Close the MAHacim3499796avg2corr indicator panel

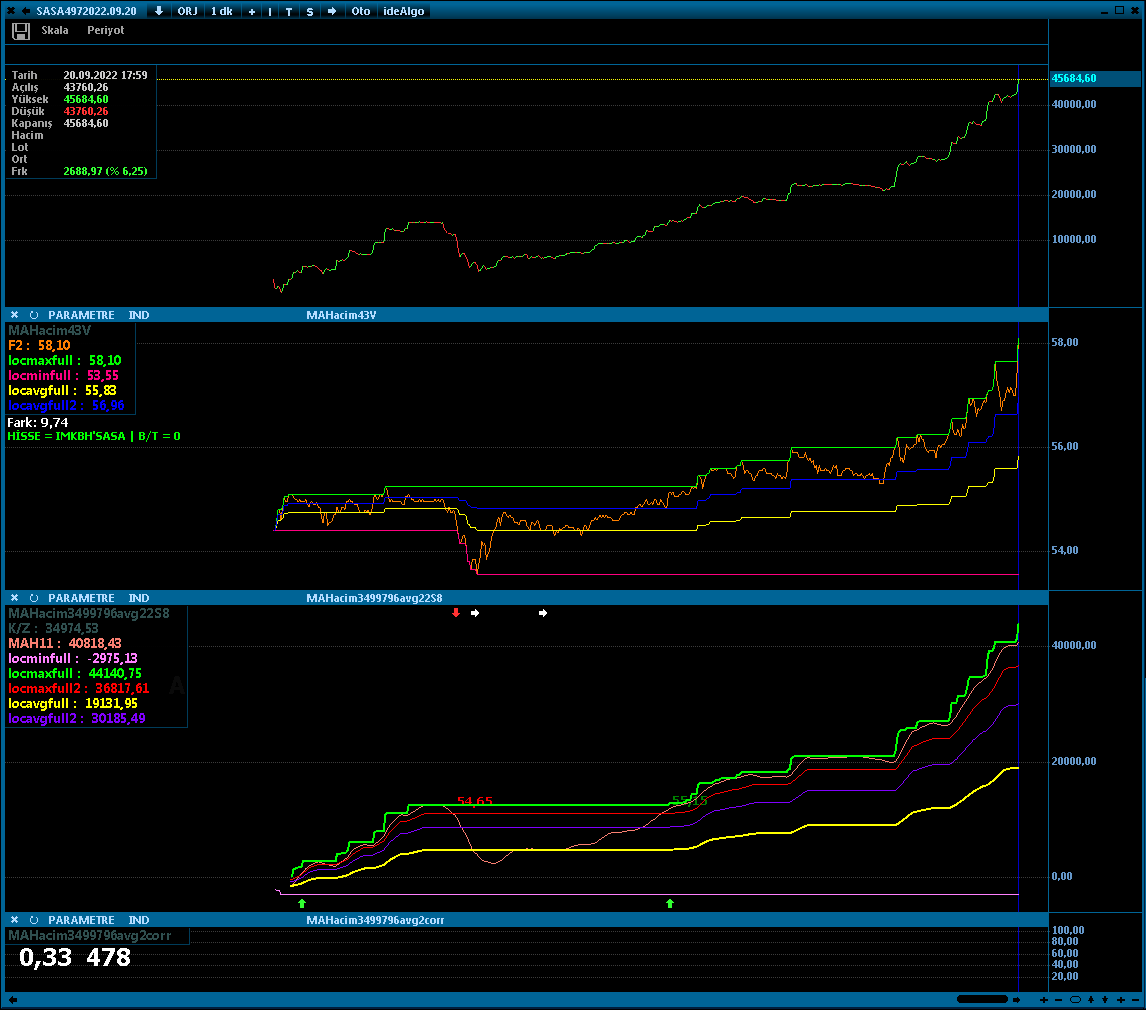tap(14, 920)
